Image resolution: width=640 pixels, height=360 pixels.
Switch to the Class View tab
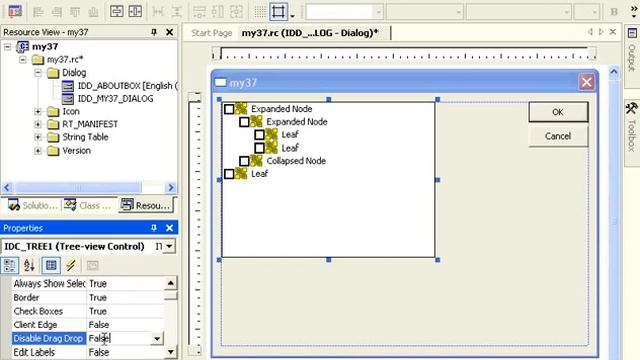(x=88, y=205)
